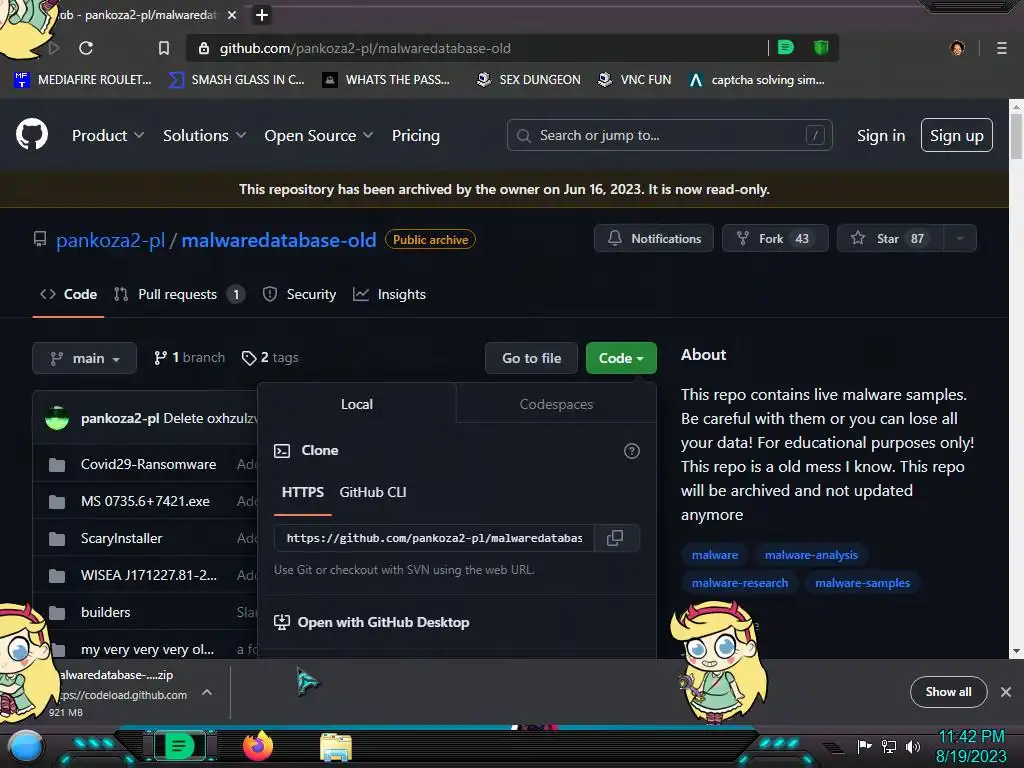Click Show all downloads button
Viewport: 1024px width, 768px height.
948,692
